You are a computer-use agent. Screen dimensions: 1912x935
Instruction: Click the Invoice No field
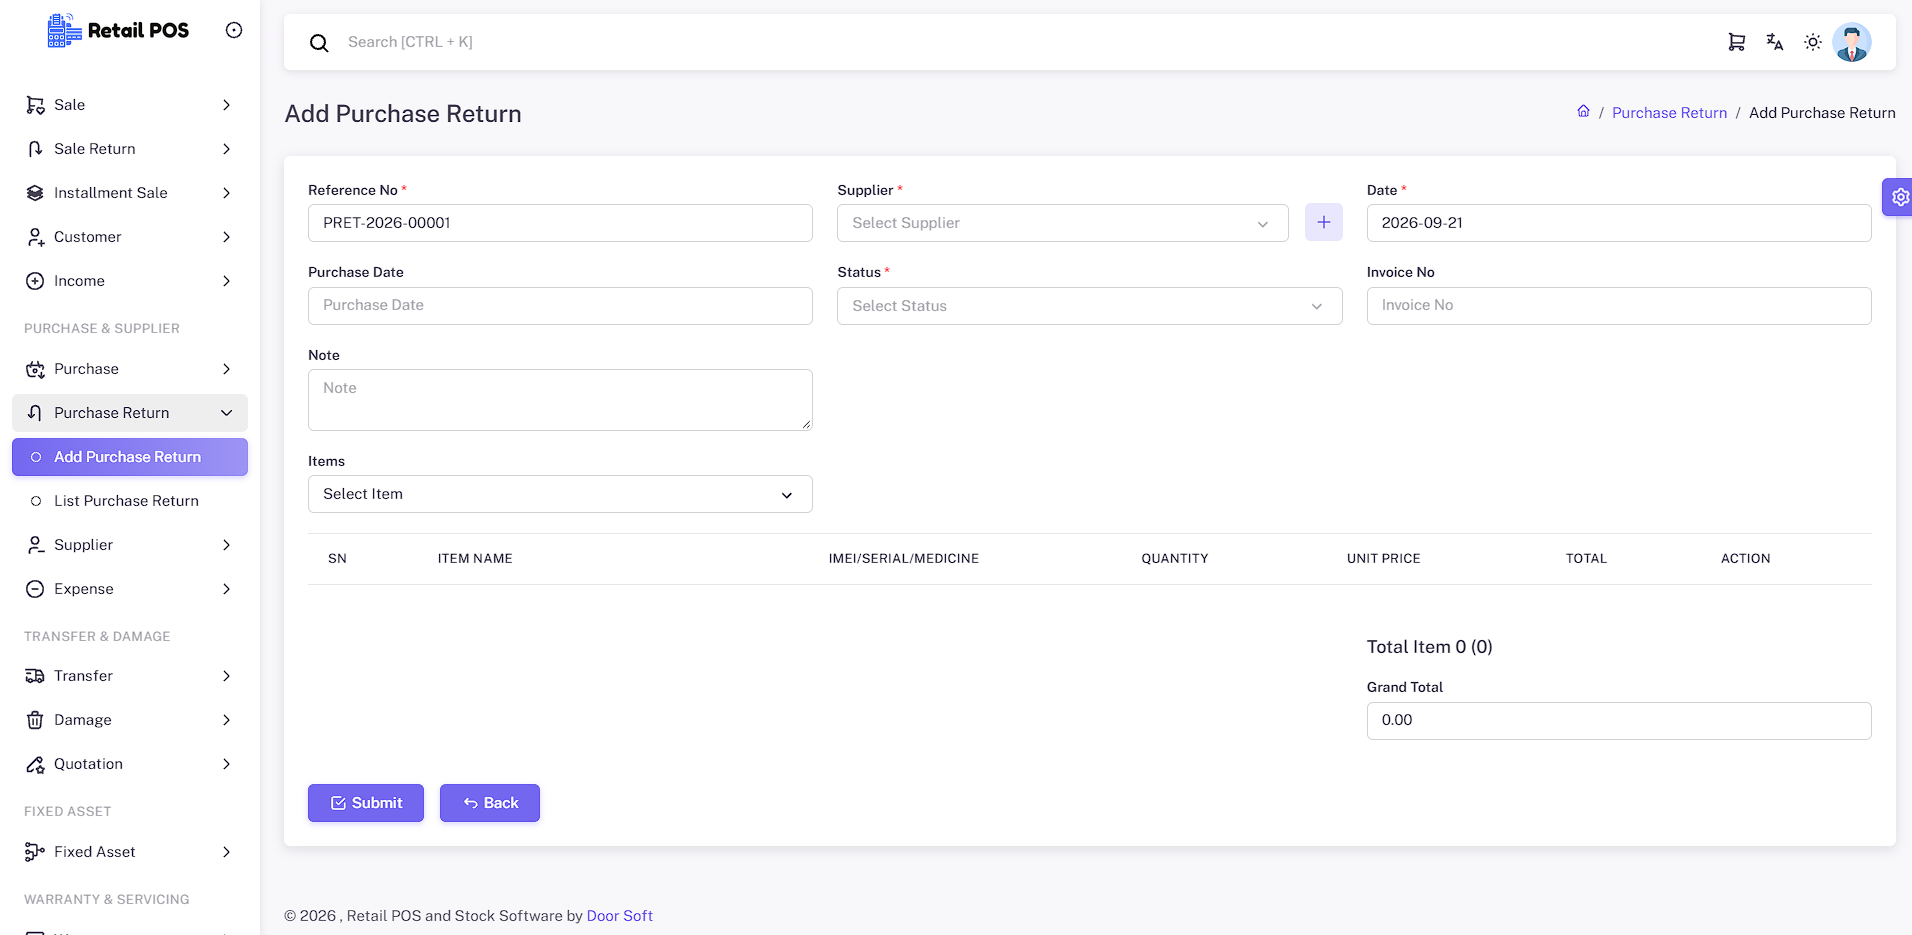1619,306
